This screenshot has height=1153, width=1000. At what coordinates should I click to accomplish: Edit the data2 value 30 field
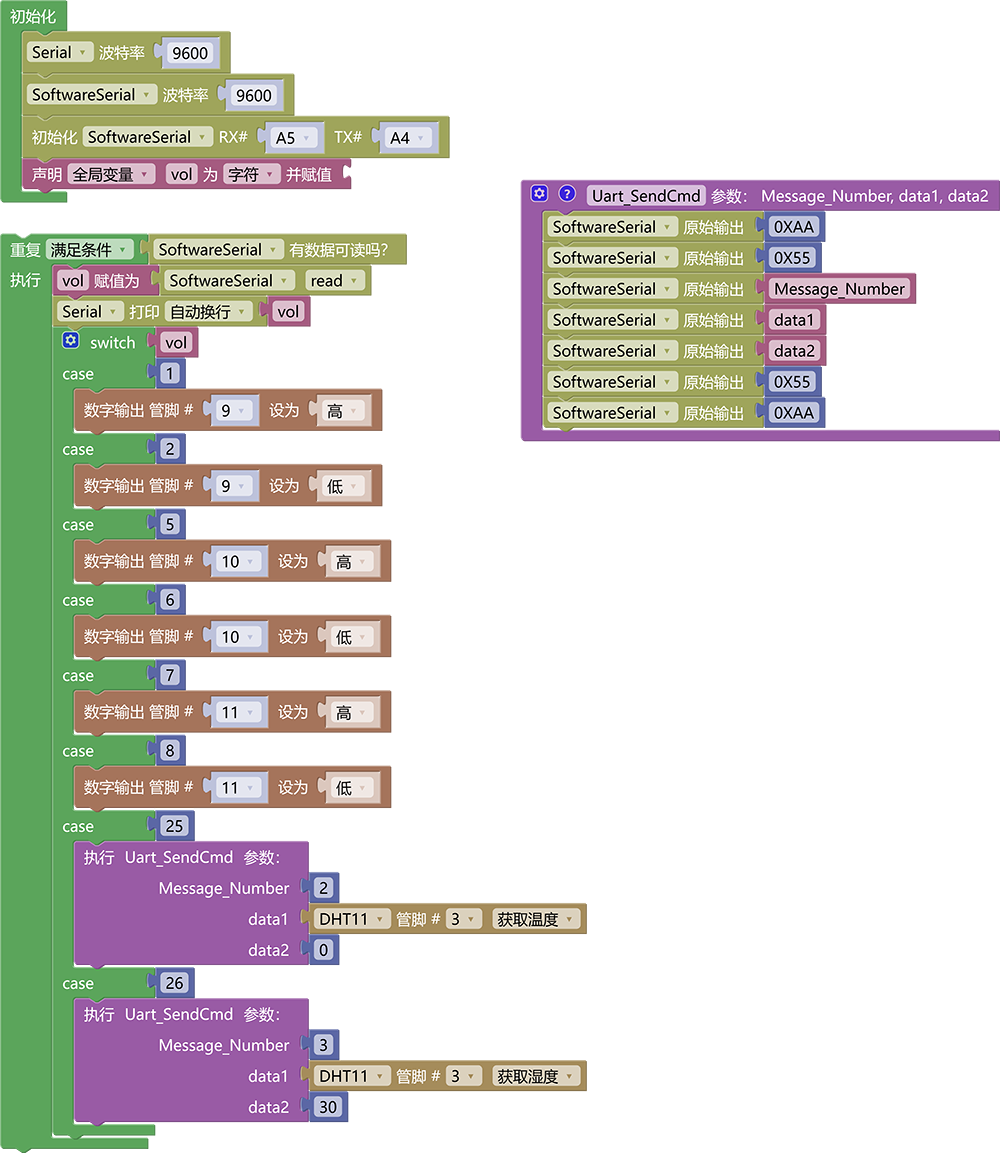(x=328, y=1107)
